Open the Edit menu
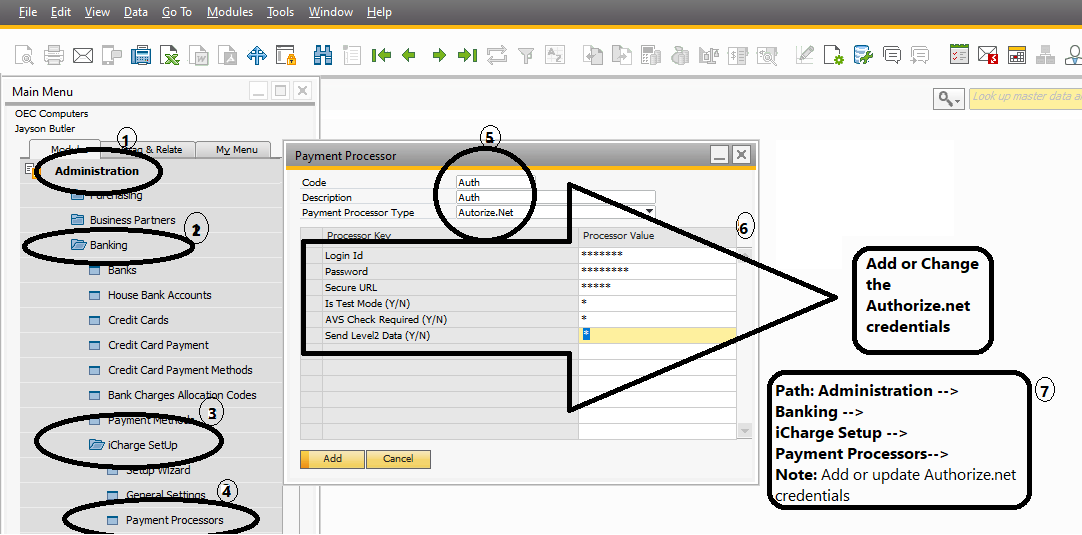 [x=61, y=12]
